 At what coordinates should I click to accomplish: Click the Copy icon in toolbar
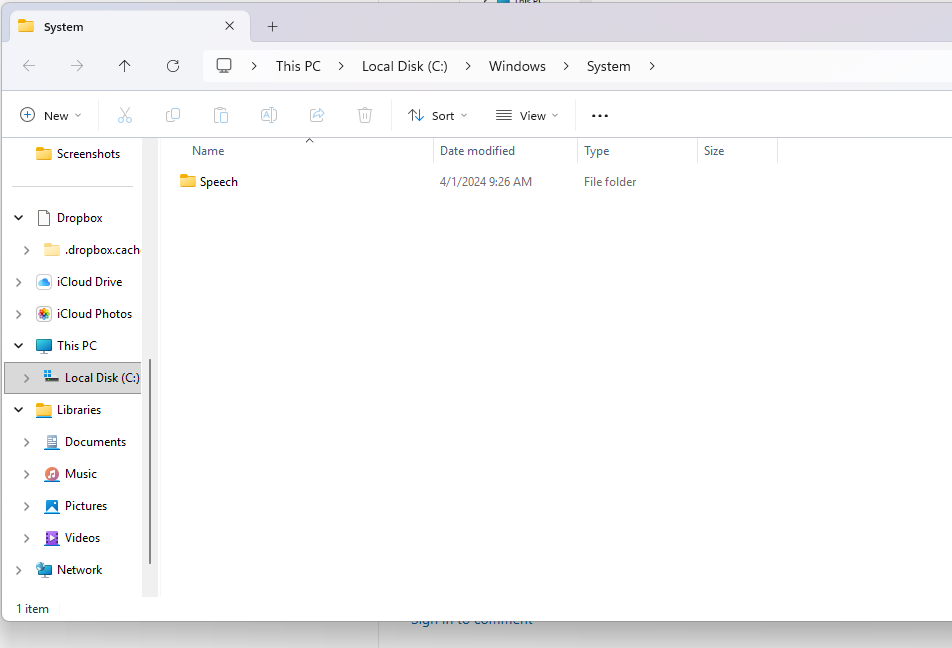pos(173,115)
